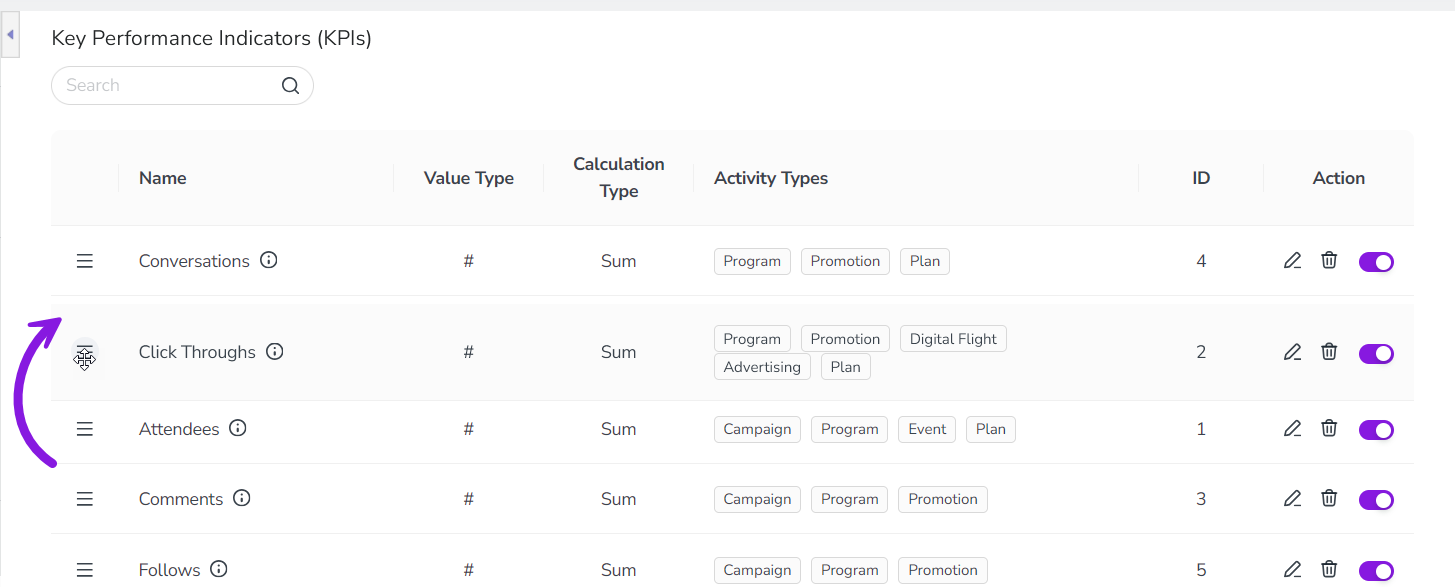1455x587 pixels.
Task: Click the Event tag in Attendees row
Action: (927, 429)
